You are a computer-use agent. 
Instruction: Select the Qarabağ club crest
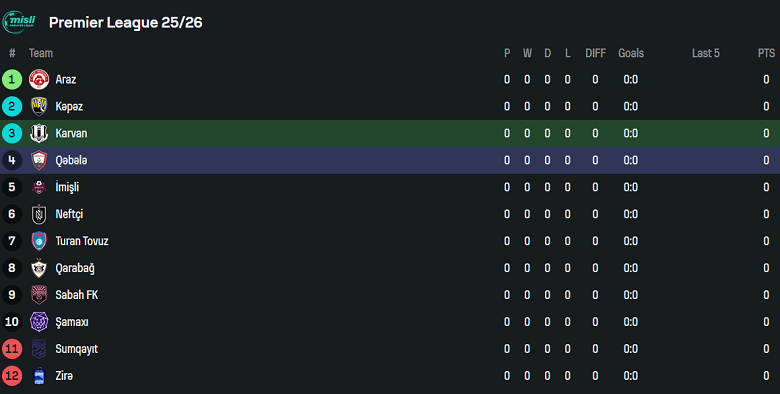(39, 268)
